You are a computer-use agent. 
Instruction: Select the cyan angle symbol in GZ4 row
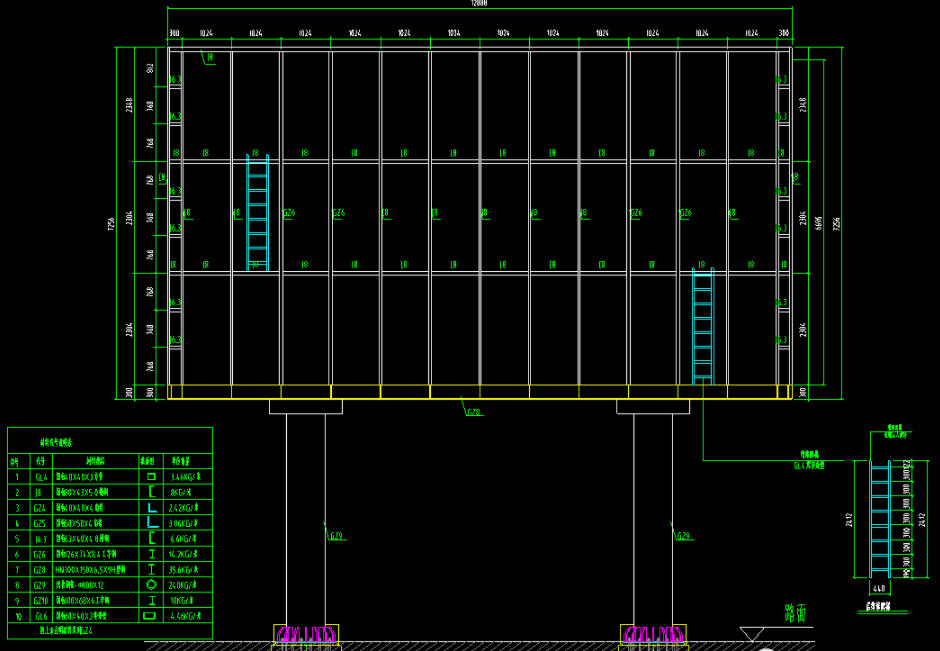coord(151,508)
